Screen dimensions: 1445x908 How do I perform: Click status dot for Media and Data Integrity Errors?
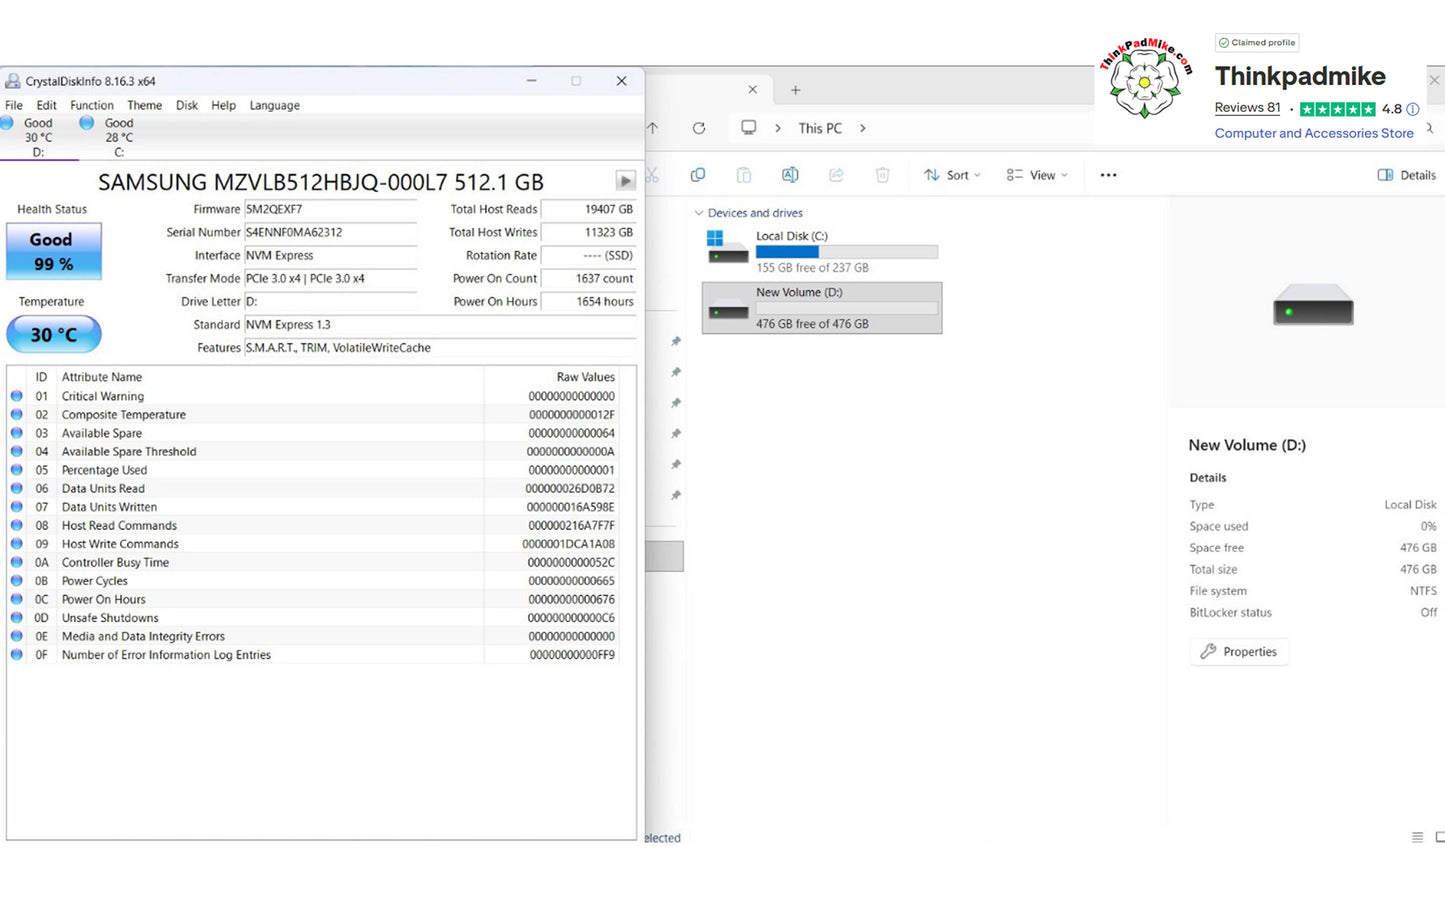17,636
